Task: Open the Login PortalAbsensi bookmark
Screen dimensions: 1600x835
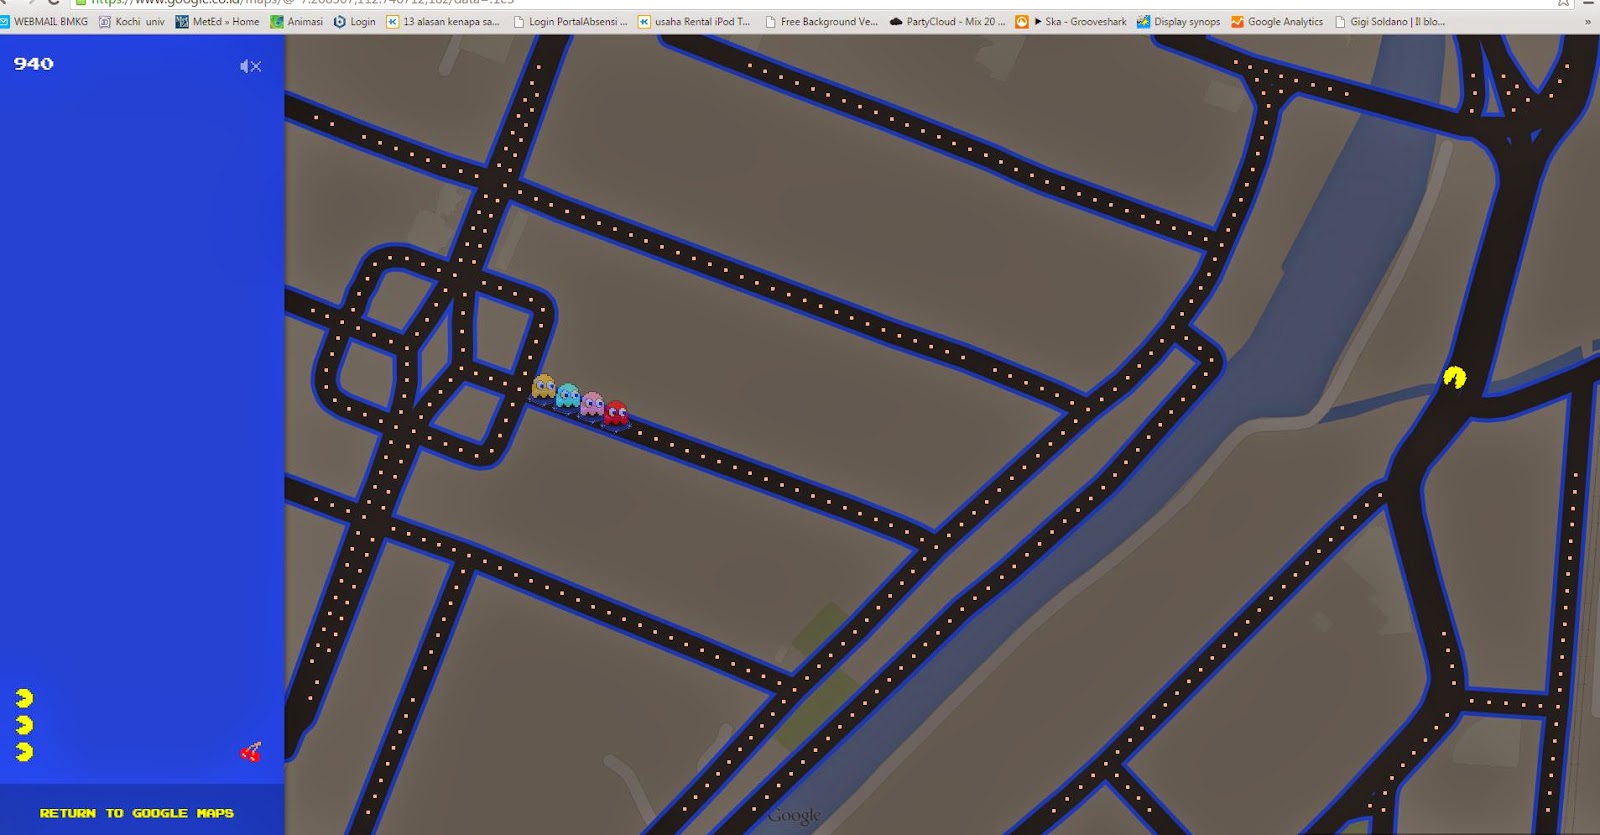Action: point(570,21)
